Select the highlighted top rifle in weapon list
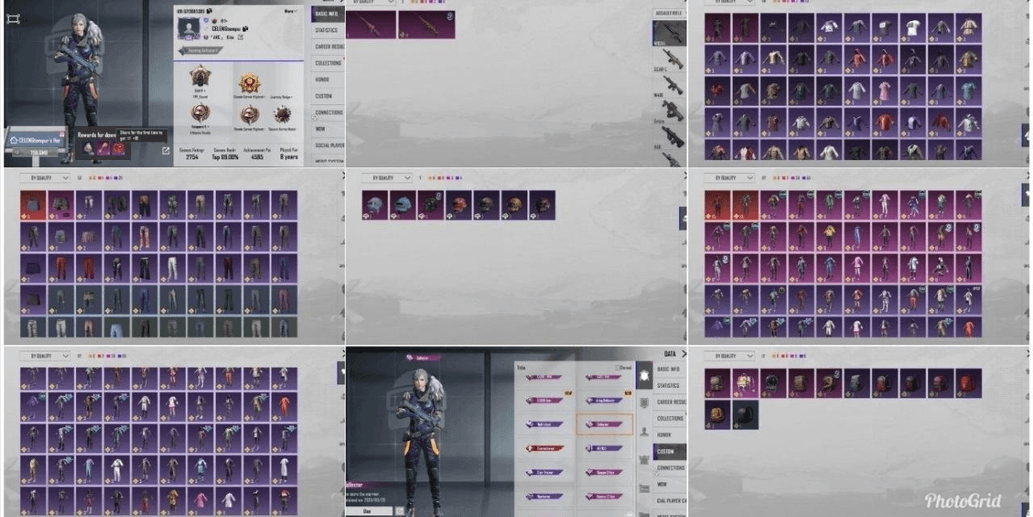 (x=669, y=33)
